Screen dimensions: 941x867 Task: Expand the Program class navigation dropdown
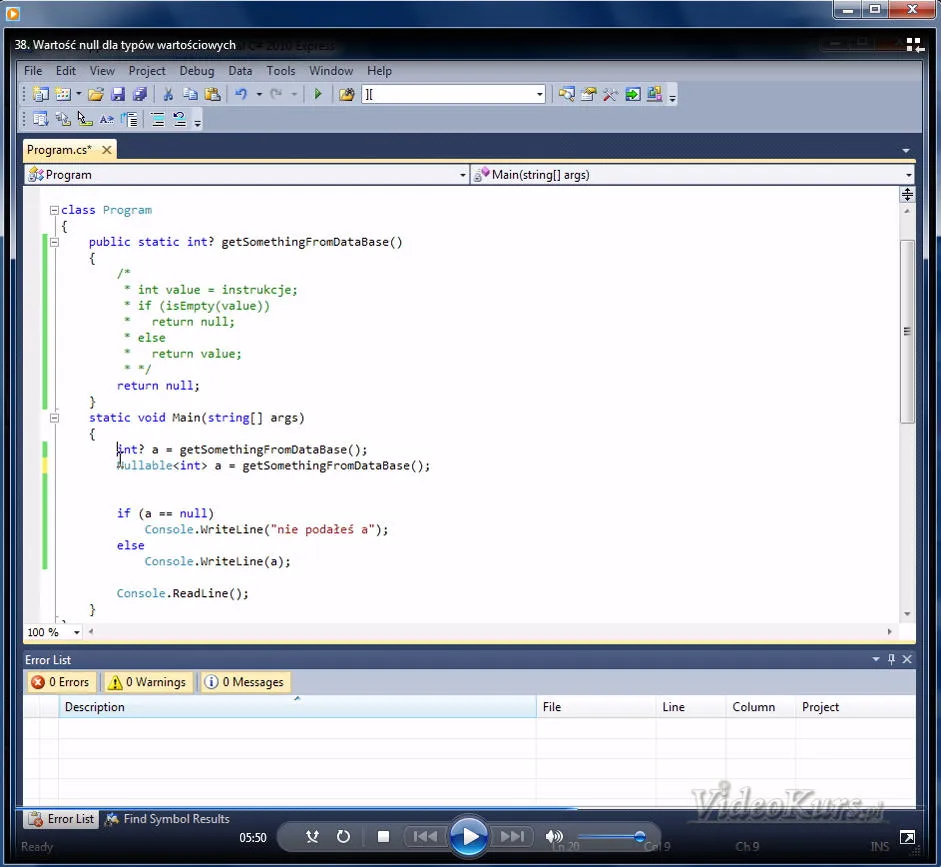463,175
